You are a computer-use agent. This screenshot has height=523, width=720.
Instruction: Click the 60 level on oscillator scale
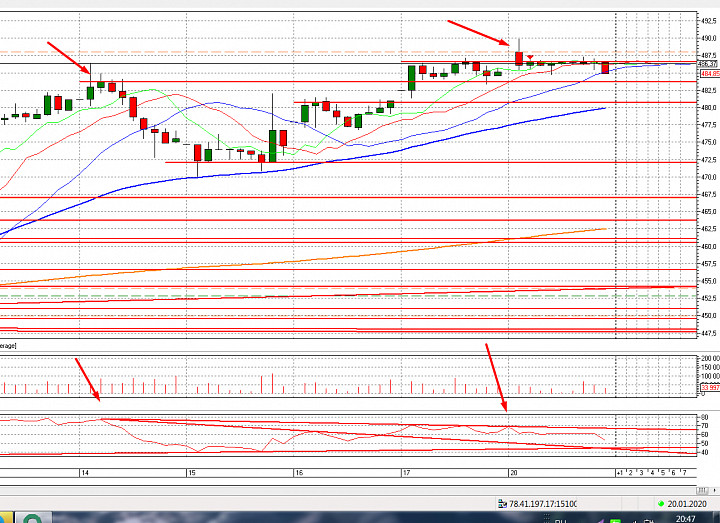705,434
